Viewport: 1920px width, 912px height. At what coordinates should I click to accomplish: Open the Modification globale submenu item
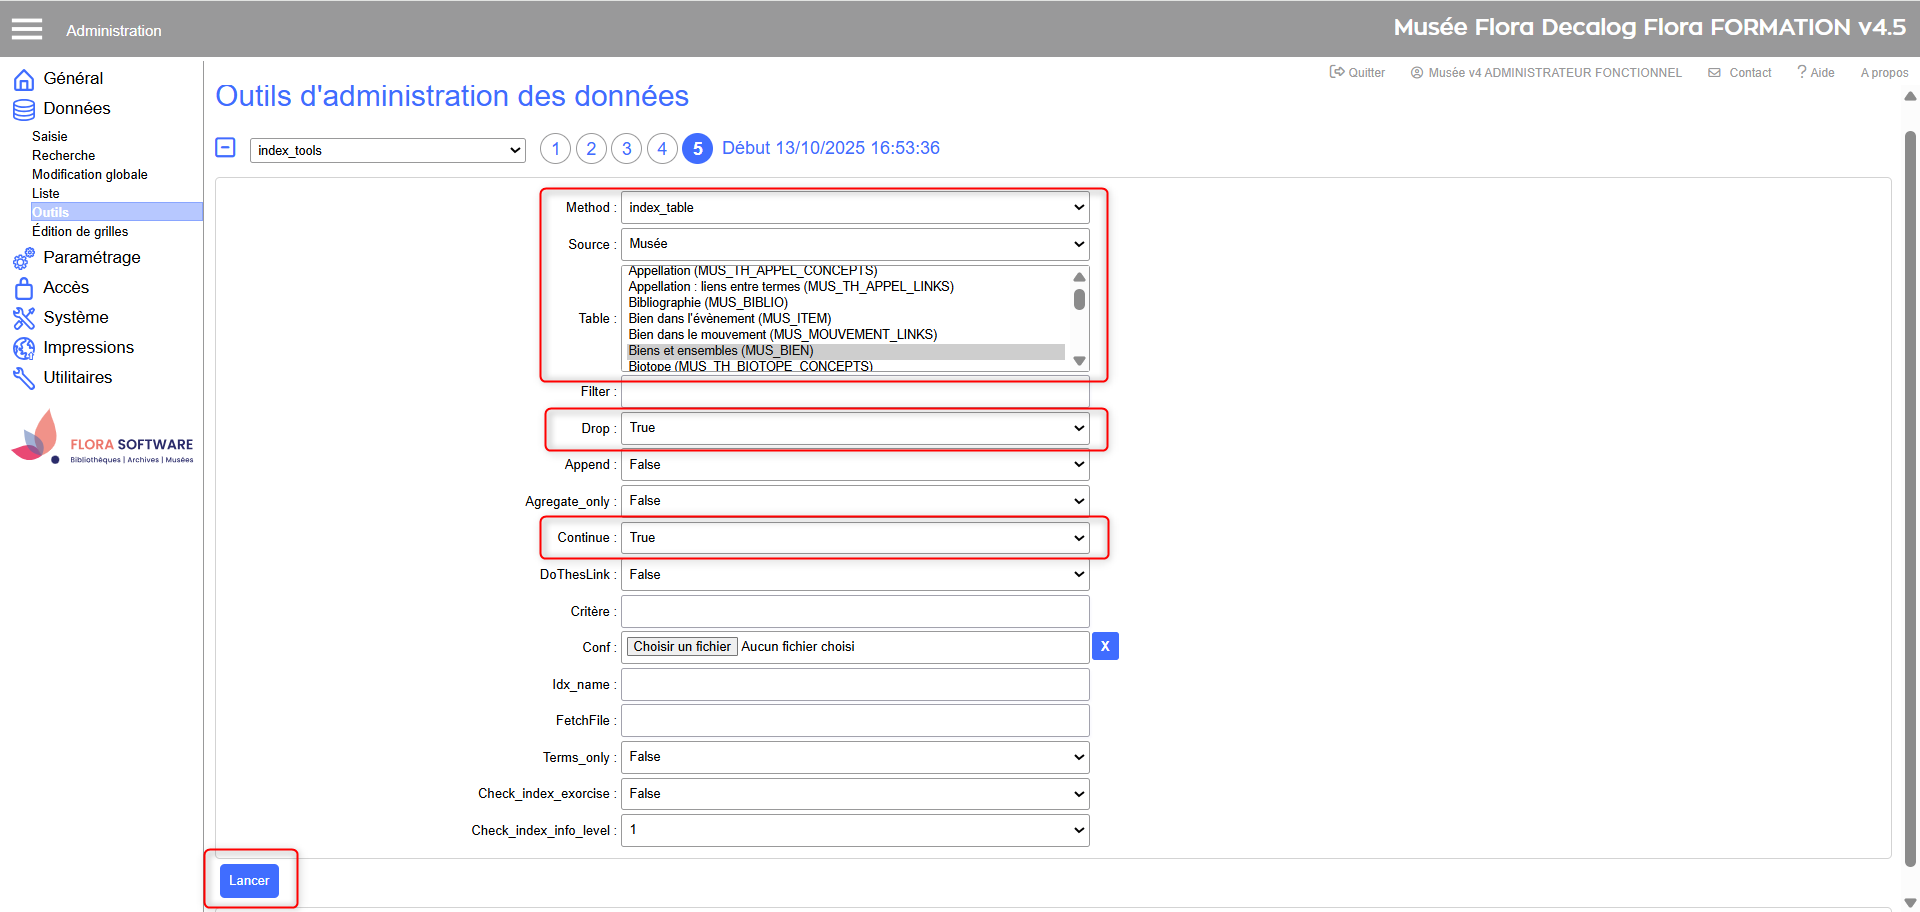90,174
